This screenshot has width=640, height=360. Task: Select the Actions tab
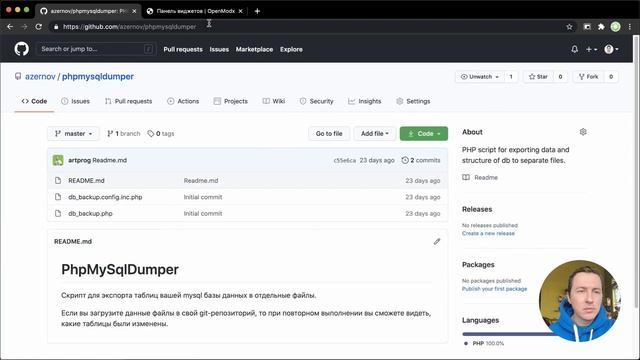[x=183, y=101]
